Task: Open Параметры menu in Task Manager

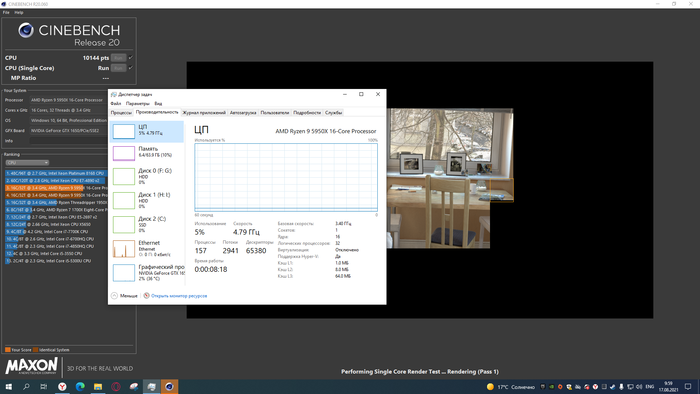Action: (x=138, y=104)
